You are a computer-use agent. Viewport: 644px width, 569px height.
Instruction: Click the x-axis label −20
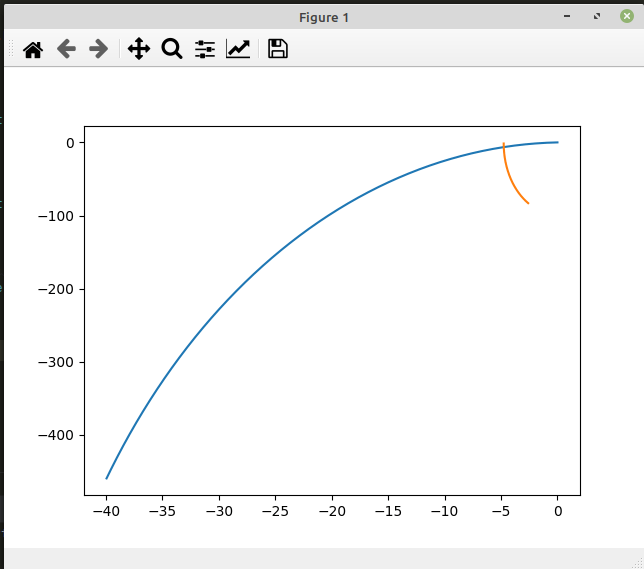[332, 511]
